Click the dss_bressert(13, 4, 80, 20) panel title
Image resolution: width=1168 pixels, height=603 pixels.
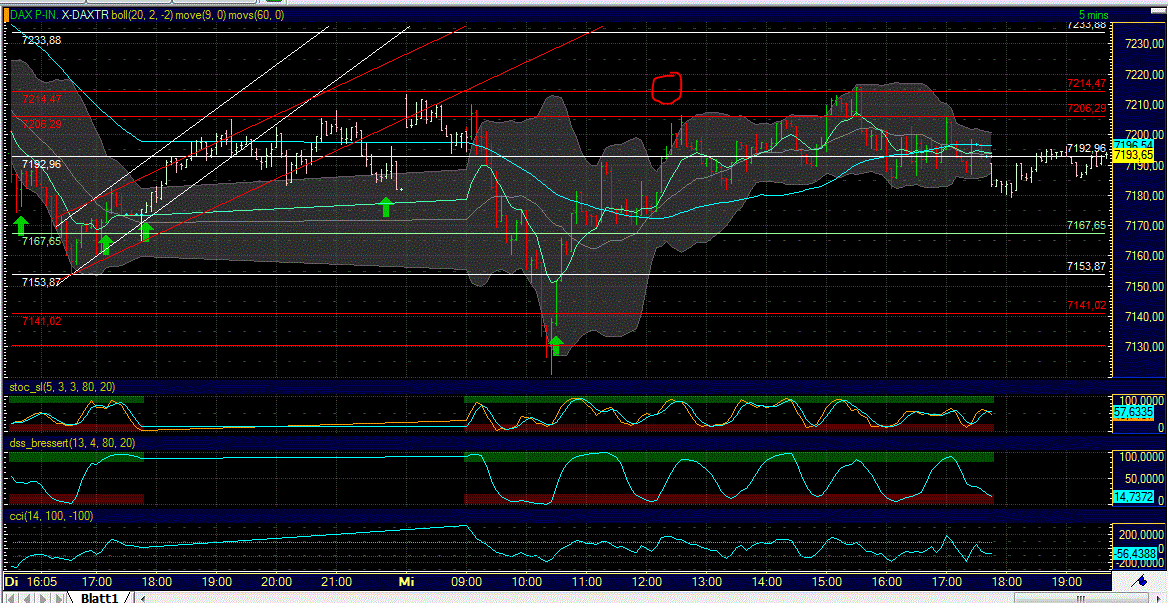coord(72,441)
